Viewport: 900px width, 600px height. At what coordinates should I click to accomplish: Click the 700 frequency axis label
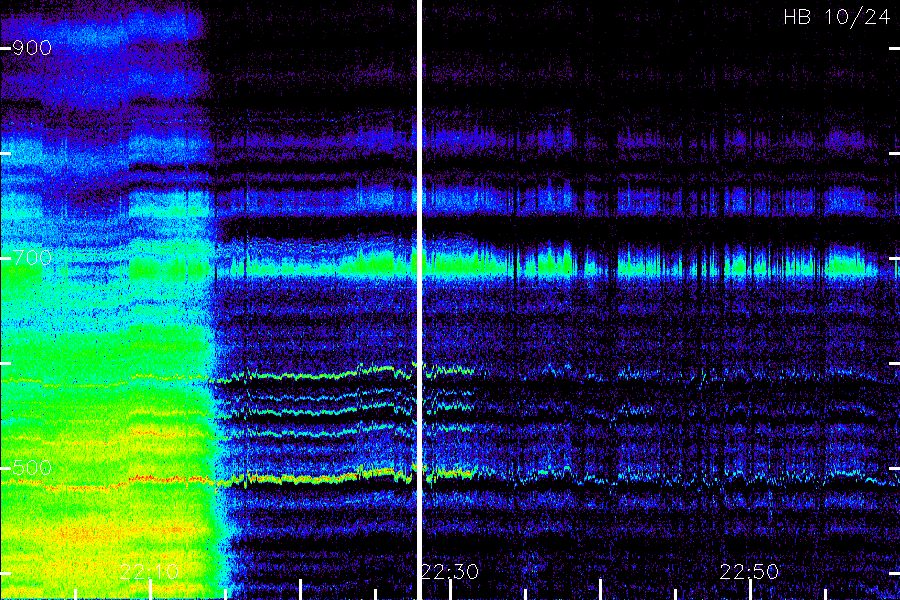pyautogui.click(x=32, y=258)
